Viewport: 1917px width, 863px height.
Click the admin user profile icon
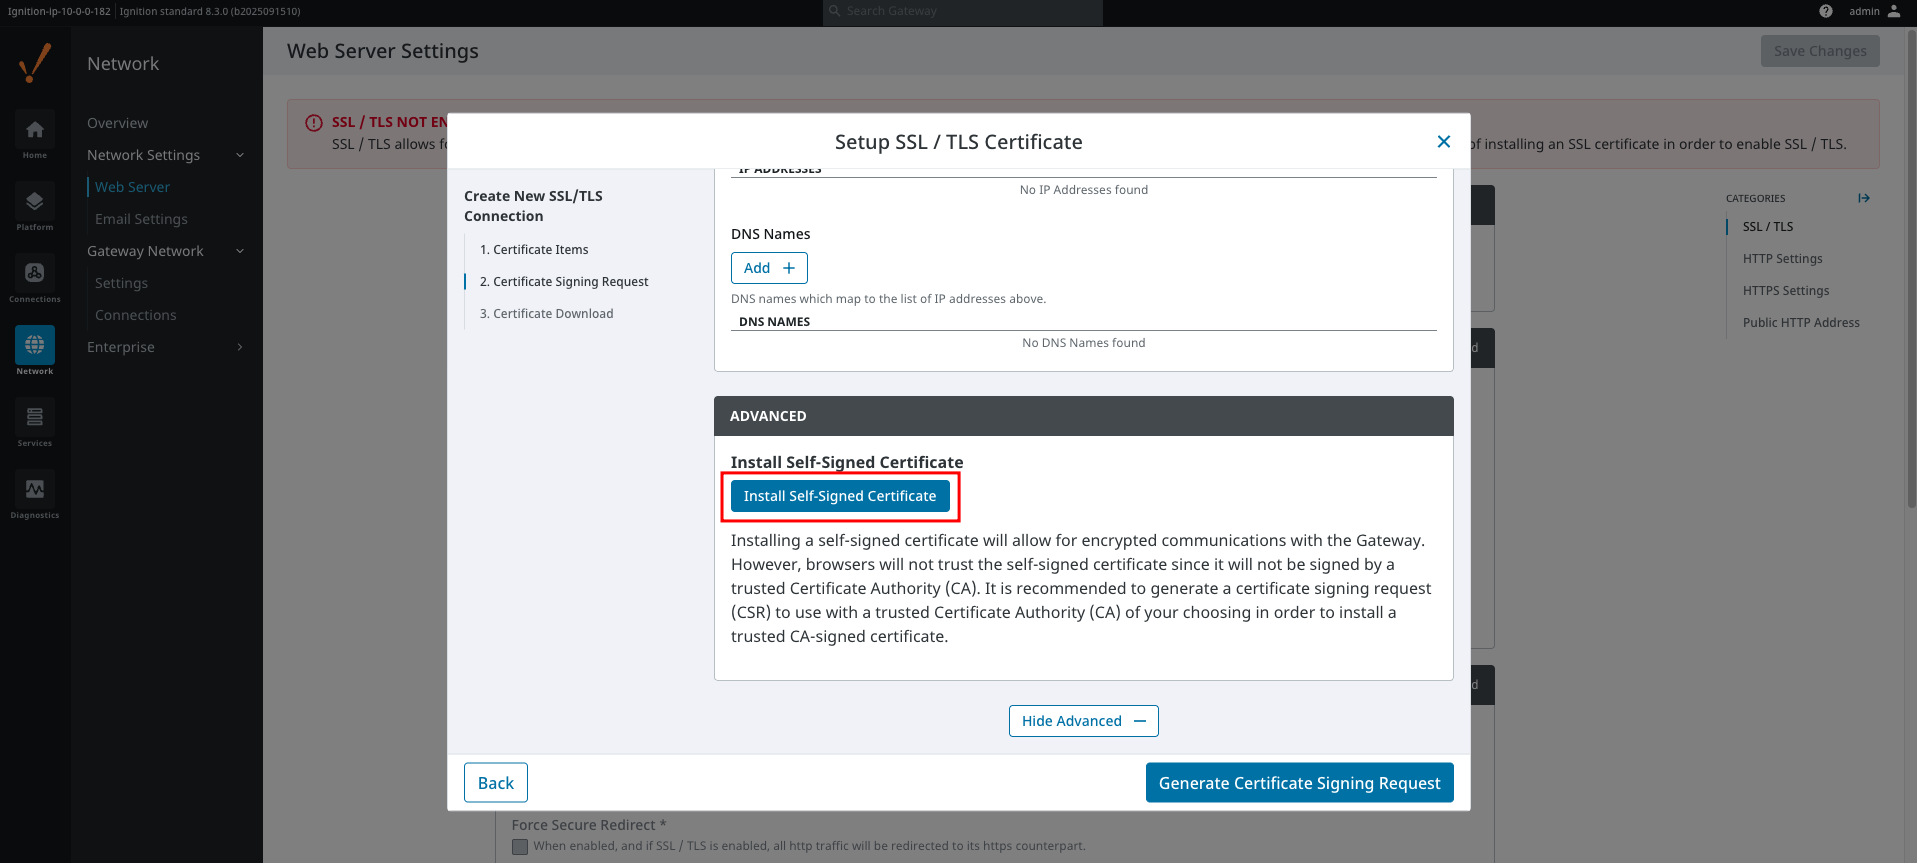click(x=1894, y=11)
